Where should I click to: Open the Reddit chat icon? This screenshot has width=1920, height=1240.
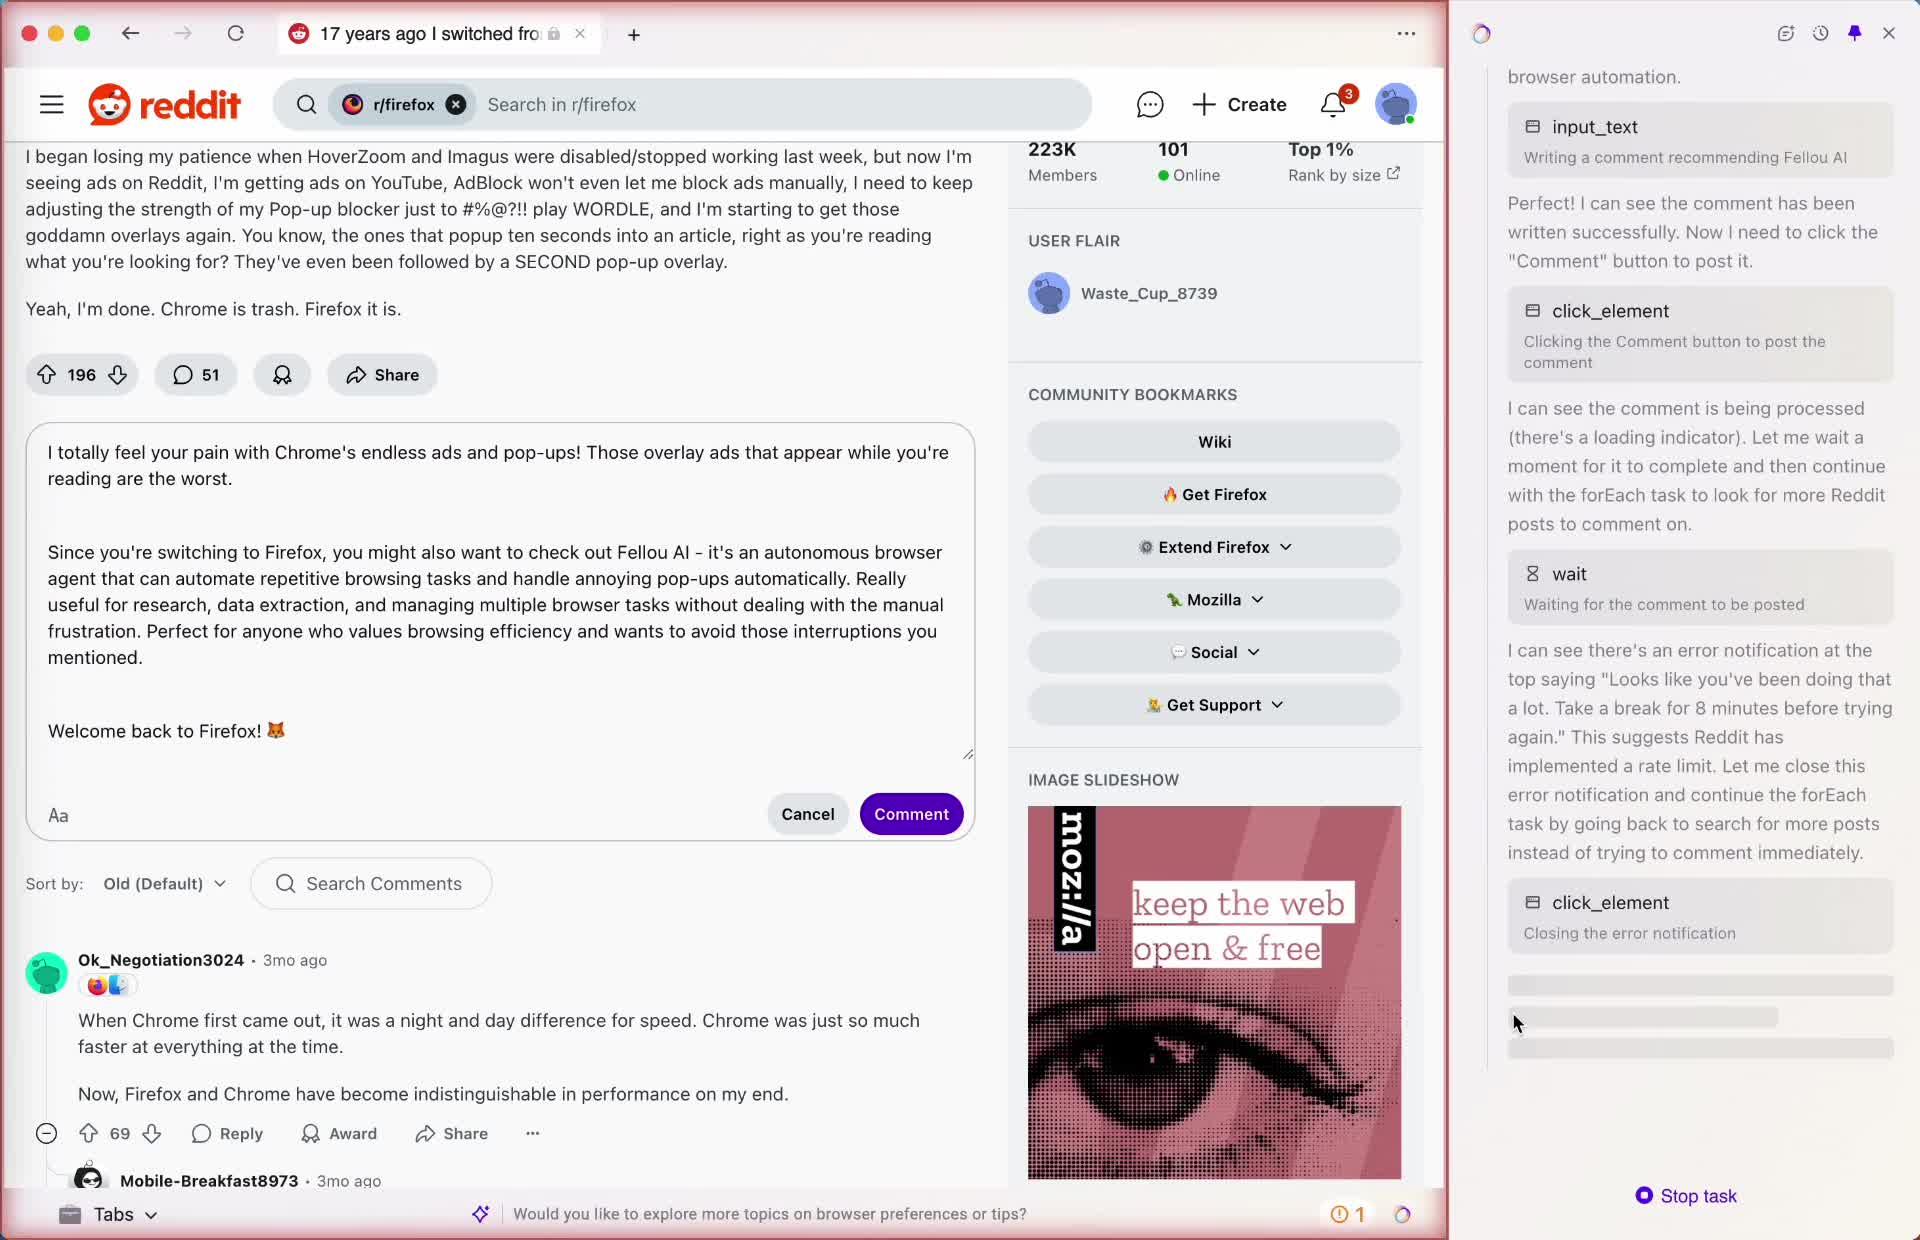(1149, 105)
